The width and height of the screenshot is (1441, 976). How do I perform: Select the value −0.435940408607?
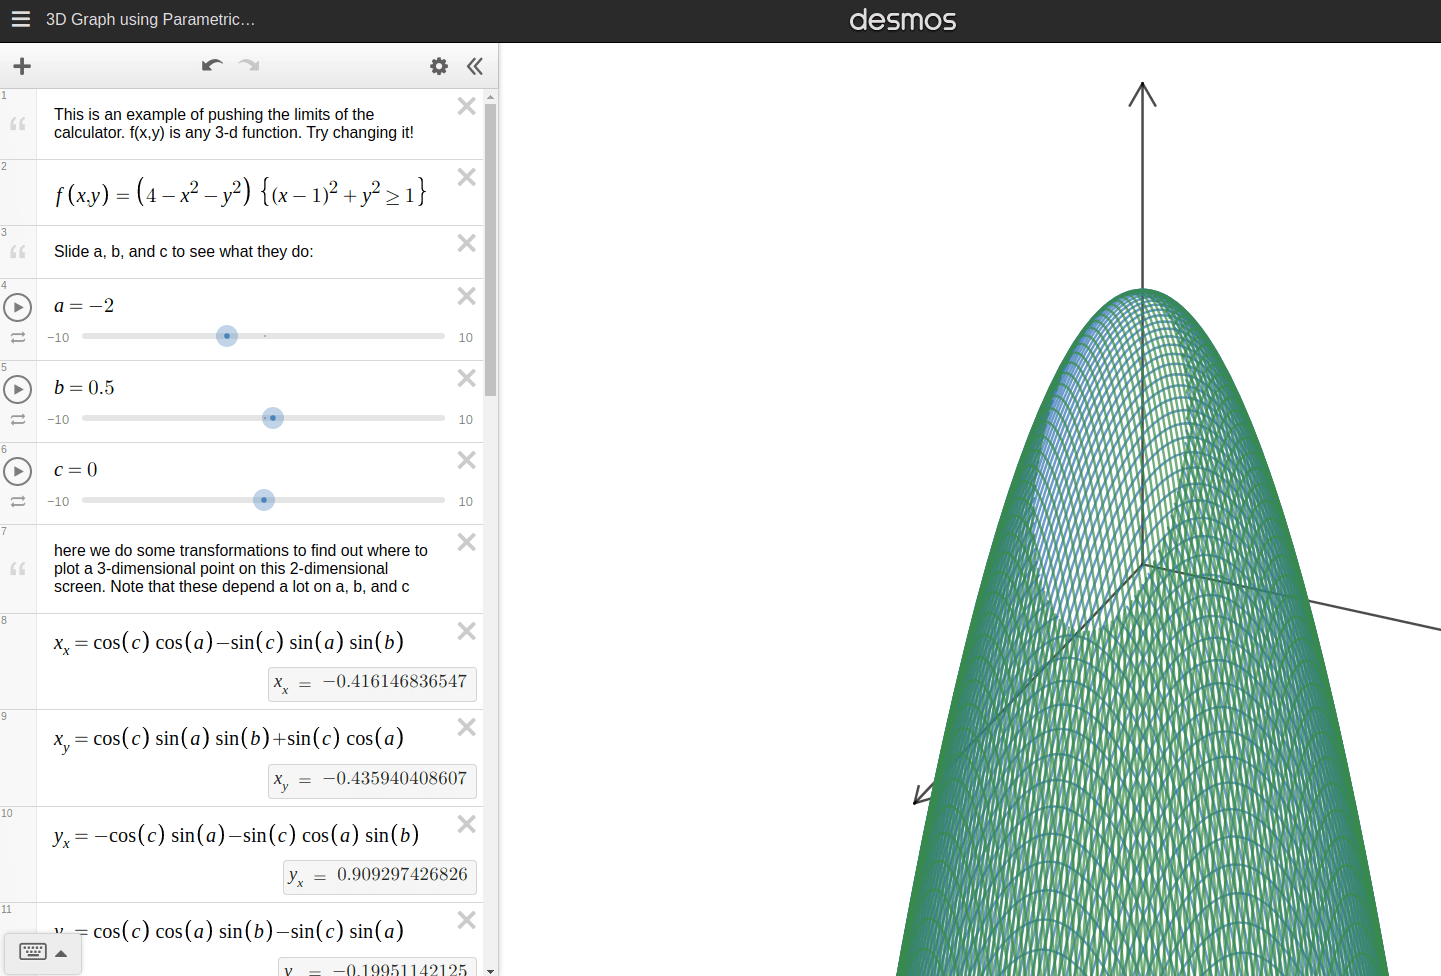click(x=394, y=779)
